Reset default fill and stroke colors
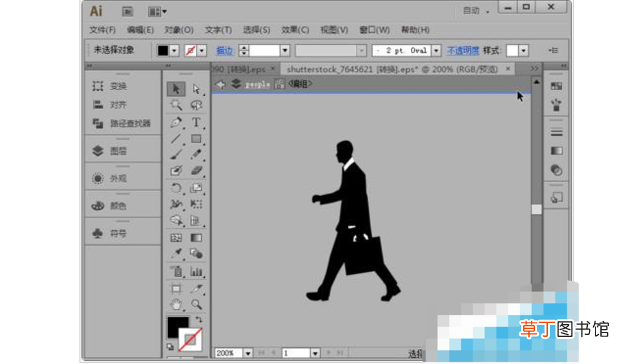Image resolution: width=620 pixels, height=364 pixels. click(170, 347)
